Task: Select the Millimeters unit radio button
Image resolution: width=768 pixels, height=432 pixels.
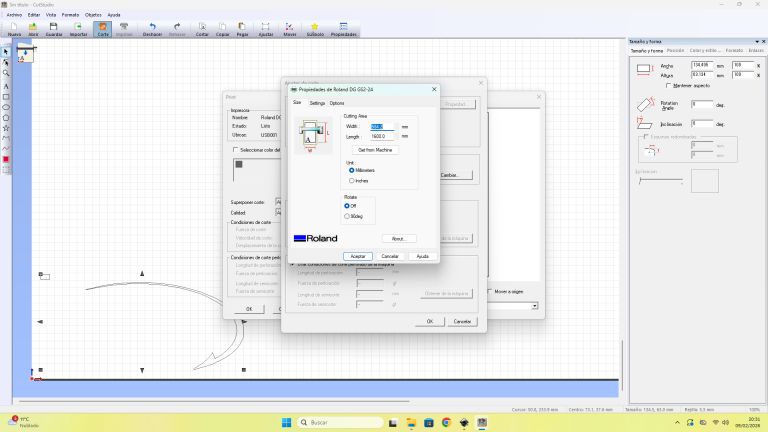Action: pyautogui.click(x=351, y=170)
